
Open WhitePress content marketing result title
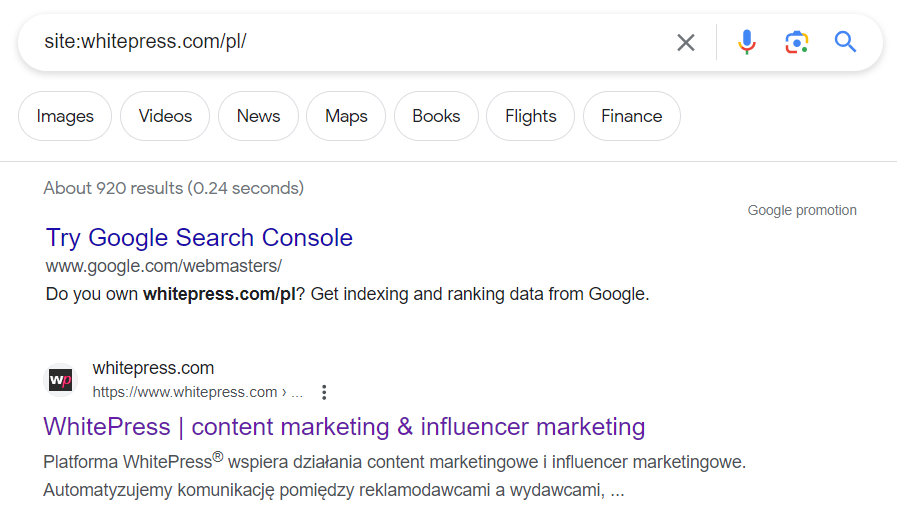pyautogui.click(x=344, y=427)
